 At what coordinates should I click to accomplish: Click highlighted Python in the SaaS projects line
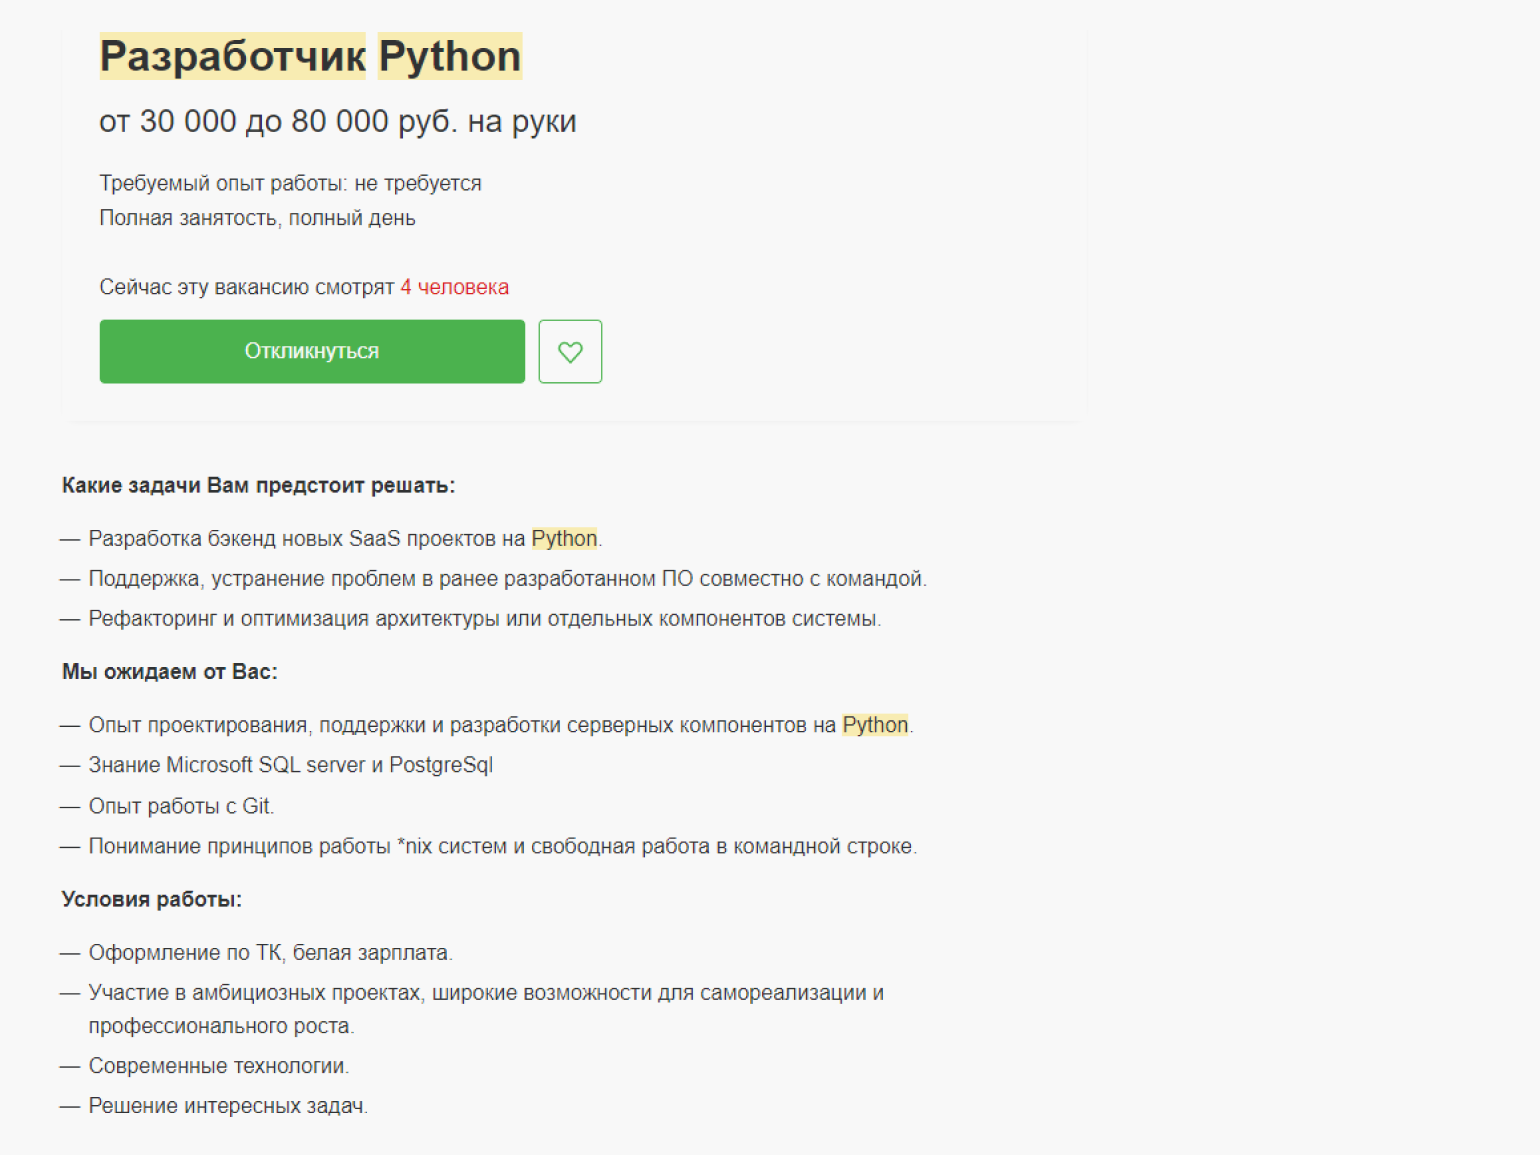564,539
